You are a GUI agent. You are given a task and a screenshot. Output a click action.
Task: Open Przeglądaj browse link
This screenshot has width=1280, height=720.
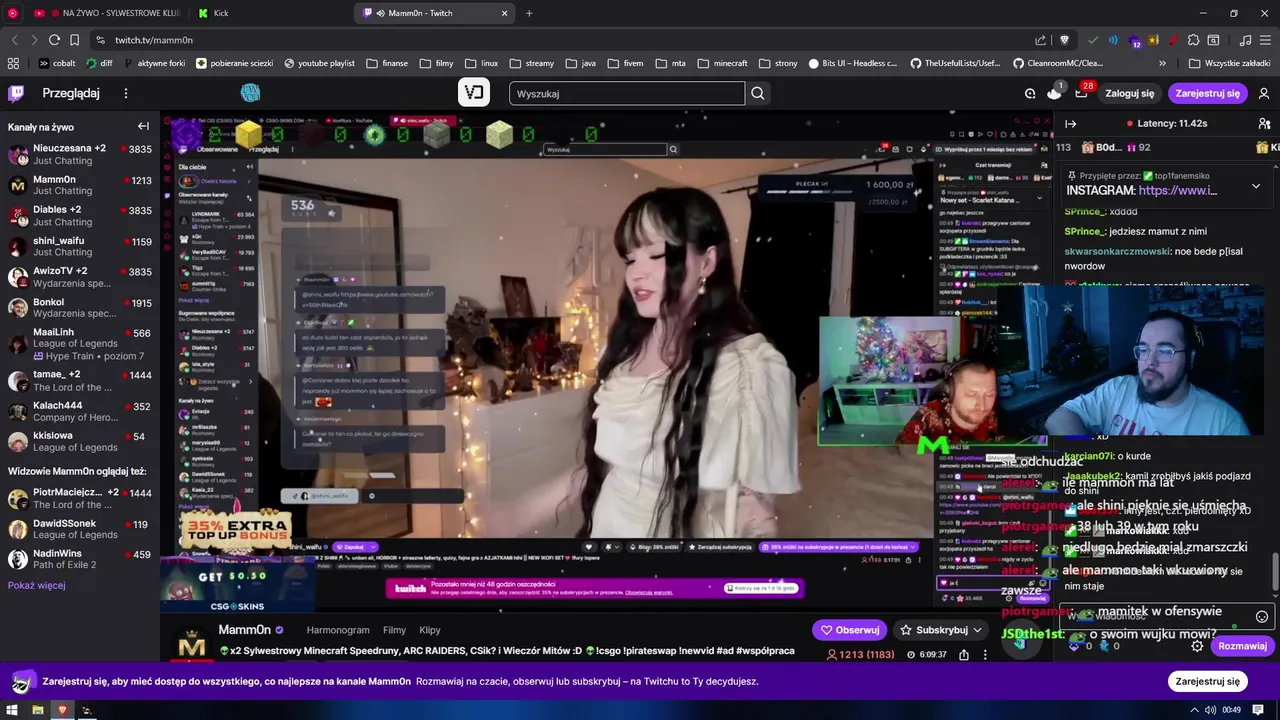[71, 93]
